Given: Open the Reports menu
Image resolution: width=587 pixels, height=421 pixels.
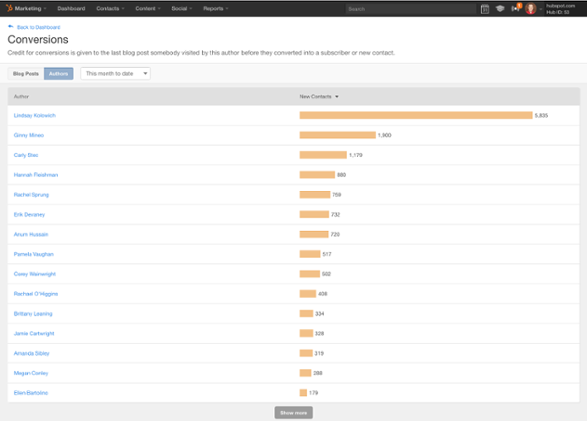Looking at the screenshot, I should 216,8.
